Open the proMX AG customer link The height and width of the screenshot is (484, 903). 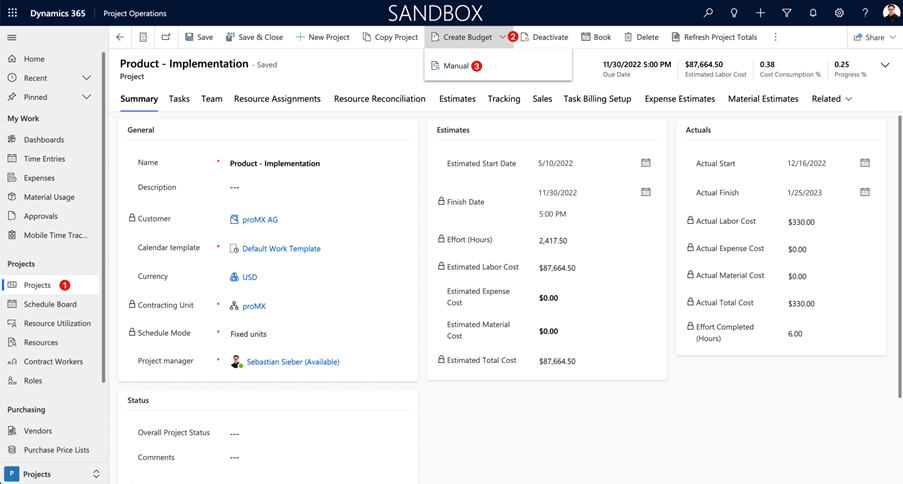(260, 219)
